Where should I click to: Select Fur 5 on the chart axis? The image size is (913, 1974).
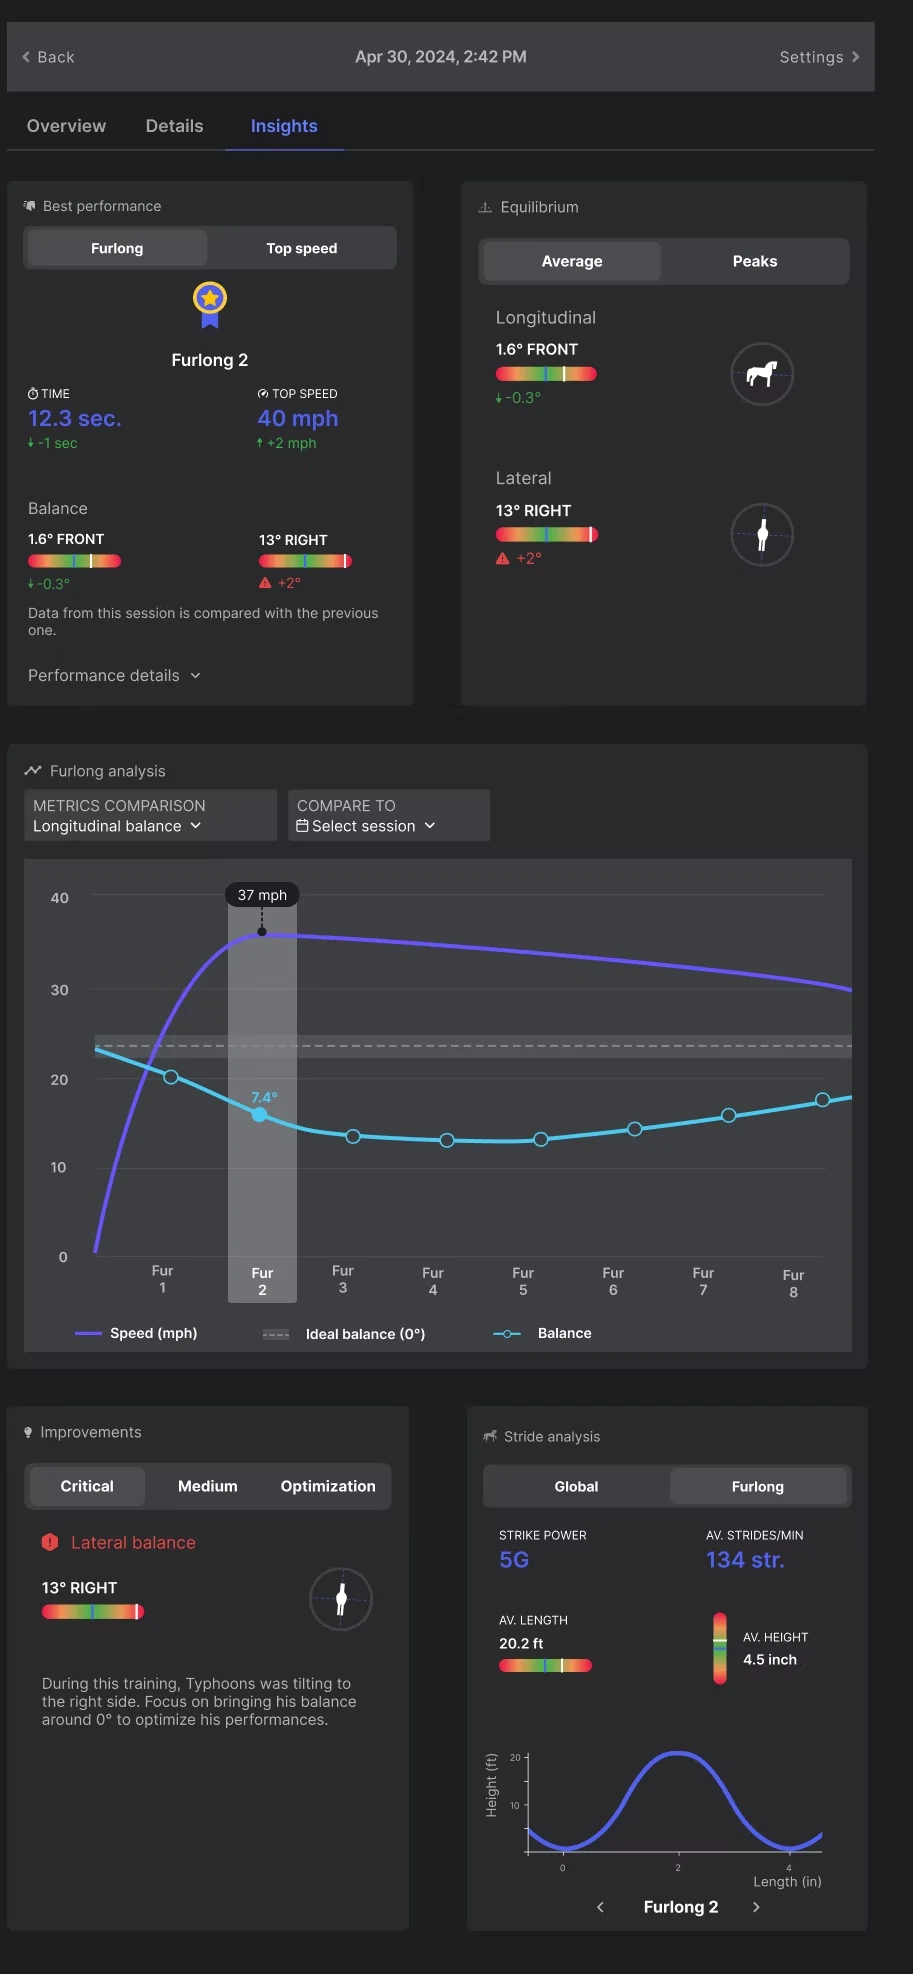click(523, 1281)
